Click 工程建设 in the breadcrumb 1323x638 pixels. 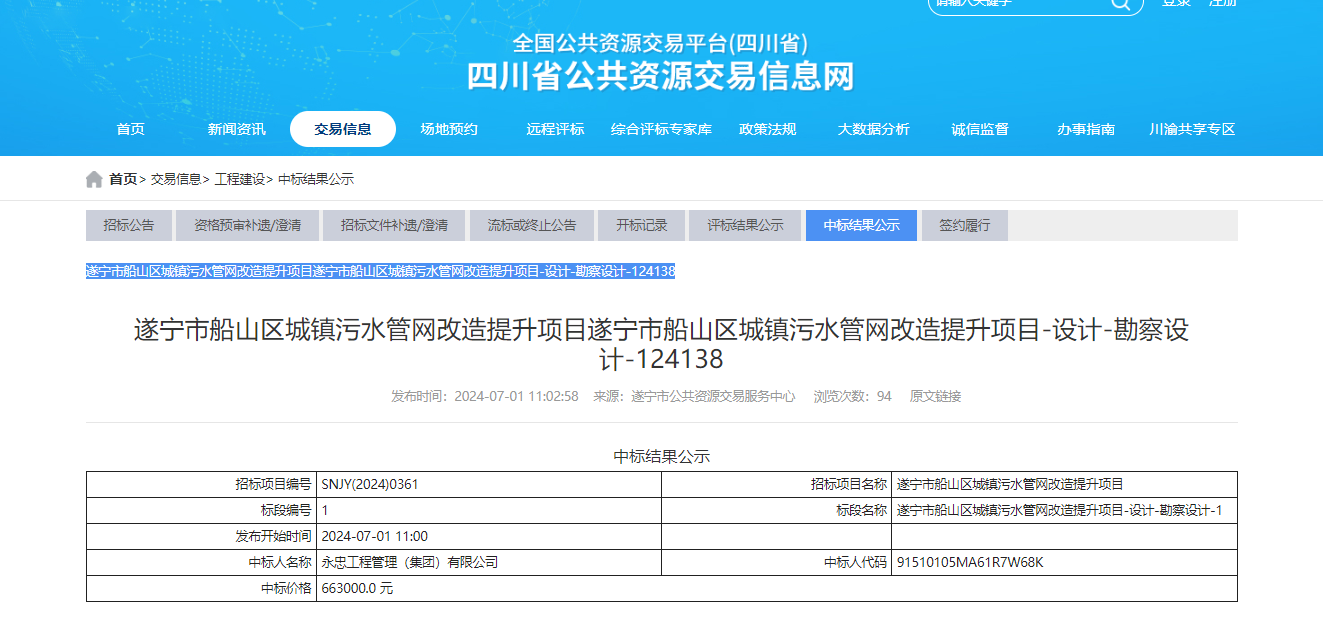coord(240,179)
